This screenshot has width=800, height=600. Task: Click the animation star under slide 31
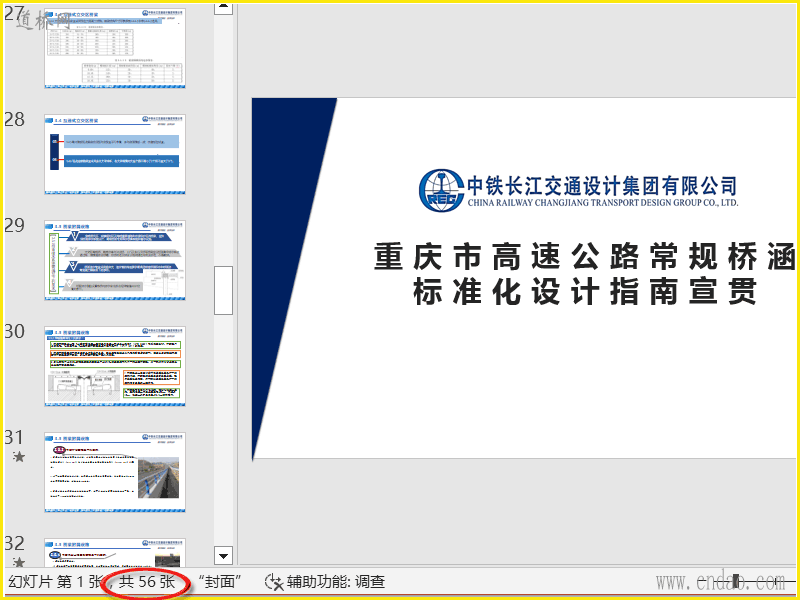click(19, 457)
